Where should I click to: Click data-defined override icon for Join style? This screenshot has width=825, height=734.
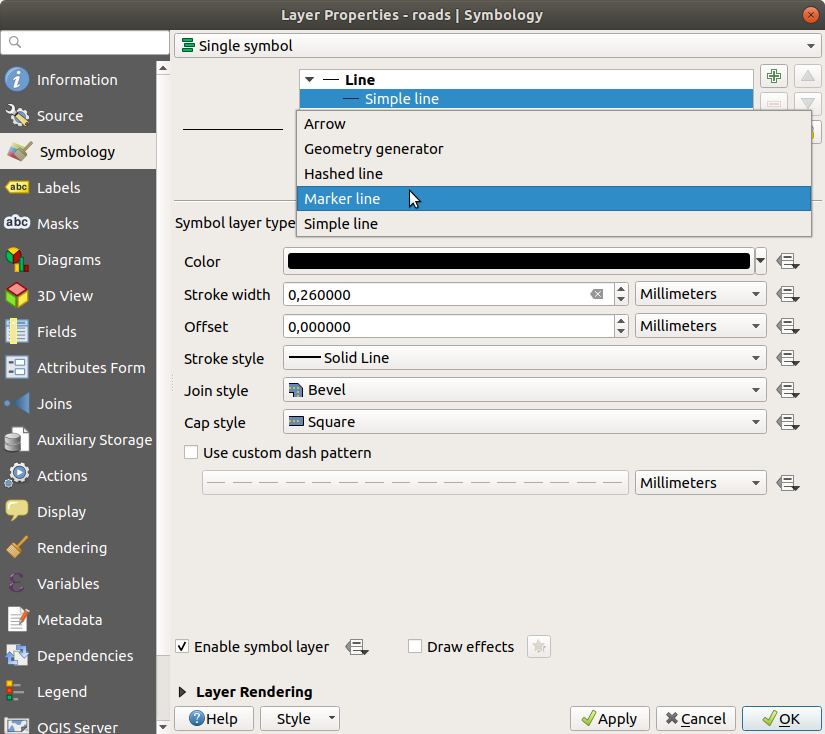pos(788,391)
